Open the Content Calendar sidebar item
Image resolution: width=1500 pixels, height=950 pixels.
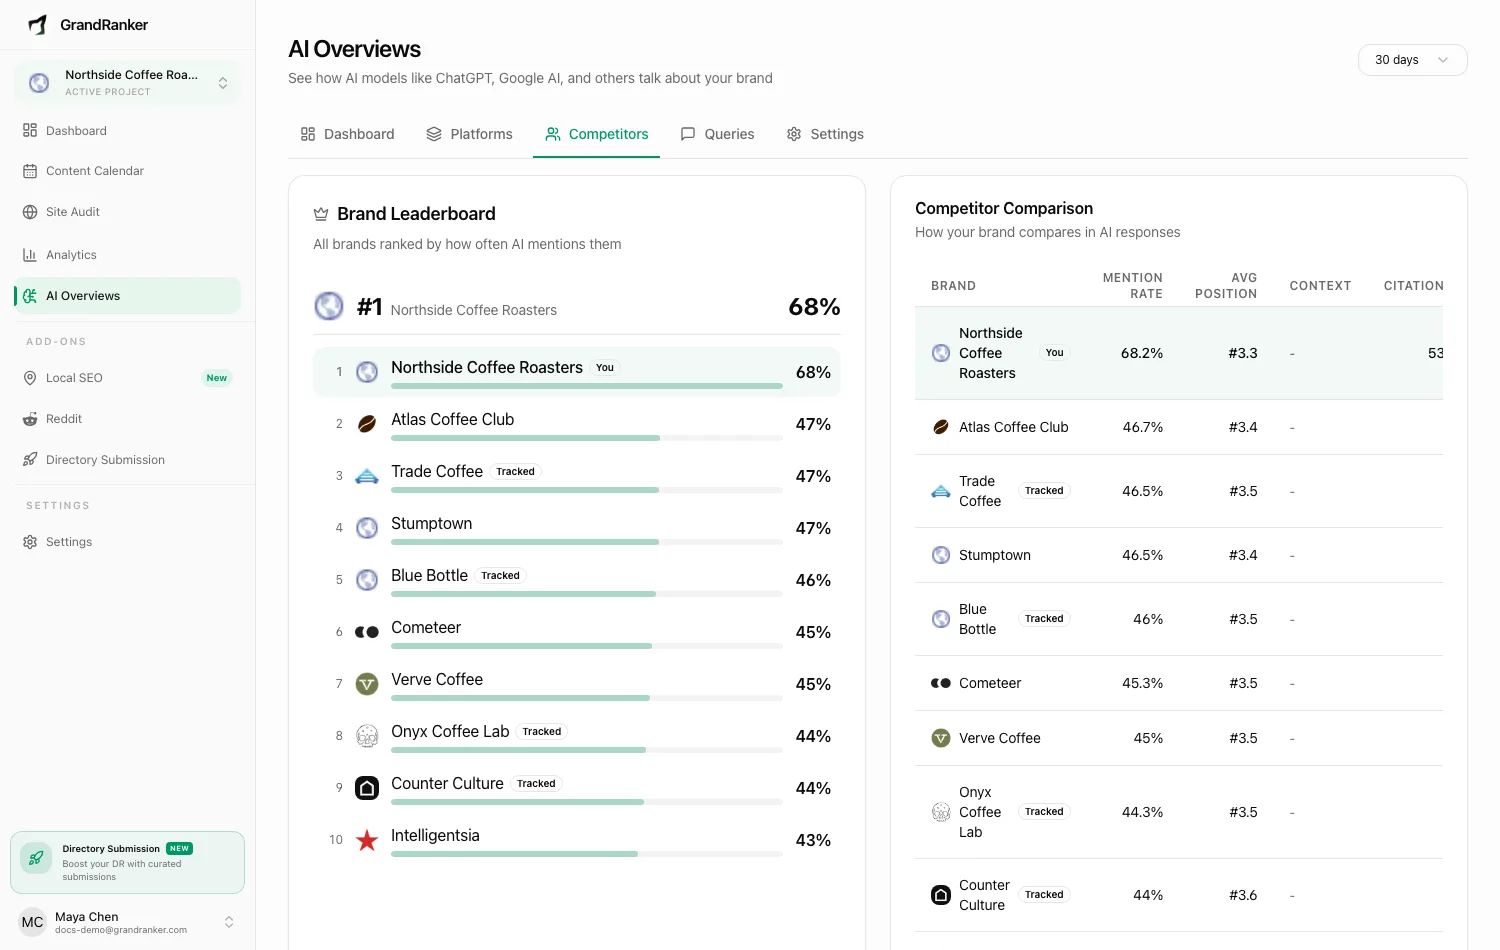(x=127, y=171)
